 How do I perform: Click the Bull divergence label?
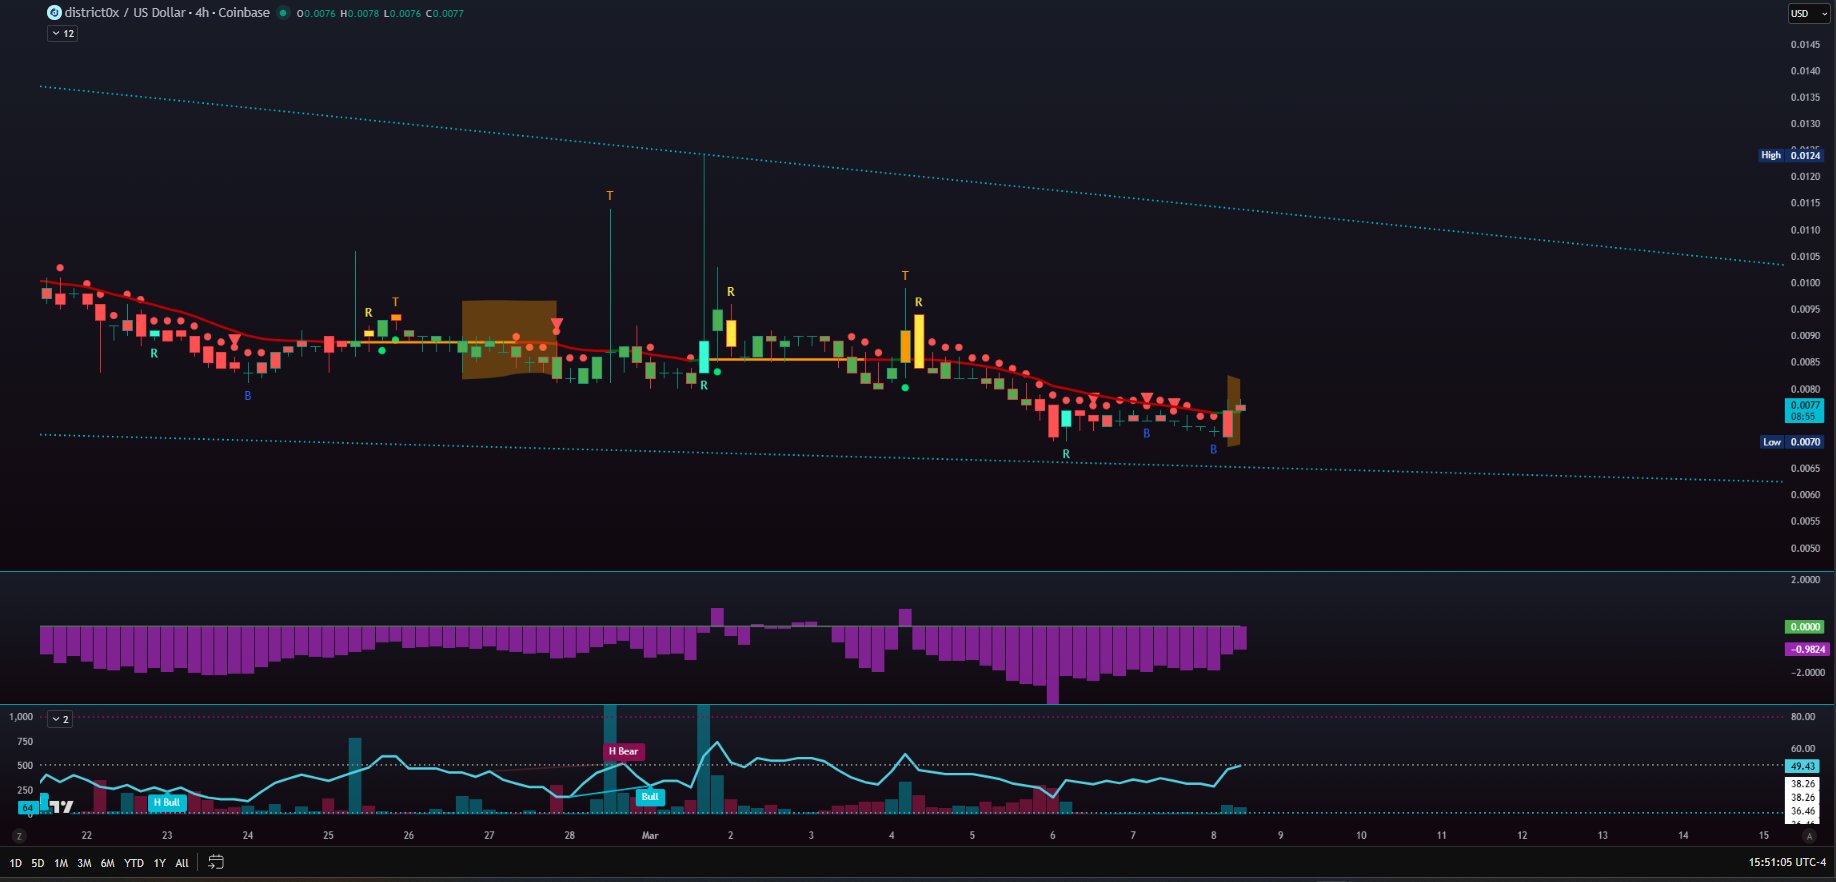tap(650, 797)
